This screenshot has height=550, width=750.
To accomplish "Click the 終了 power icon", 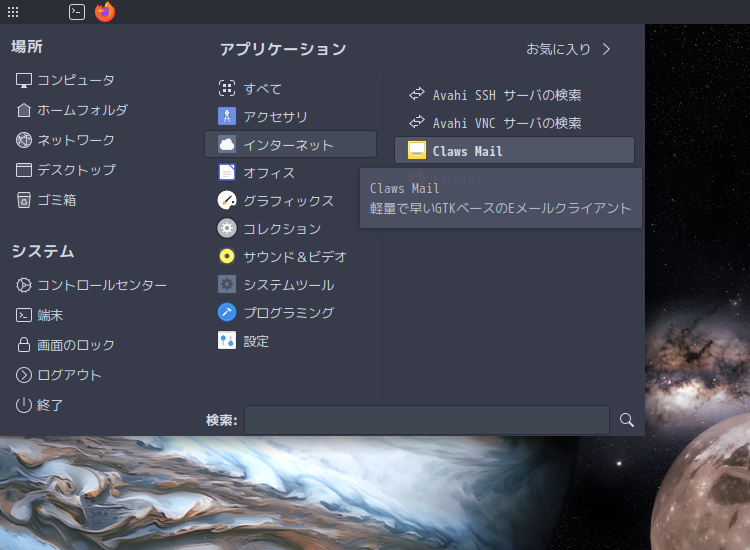I will pyautogui.click(x=24, y=405).
